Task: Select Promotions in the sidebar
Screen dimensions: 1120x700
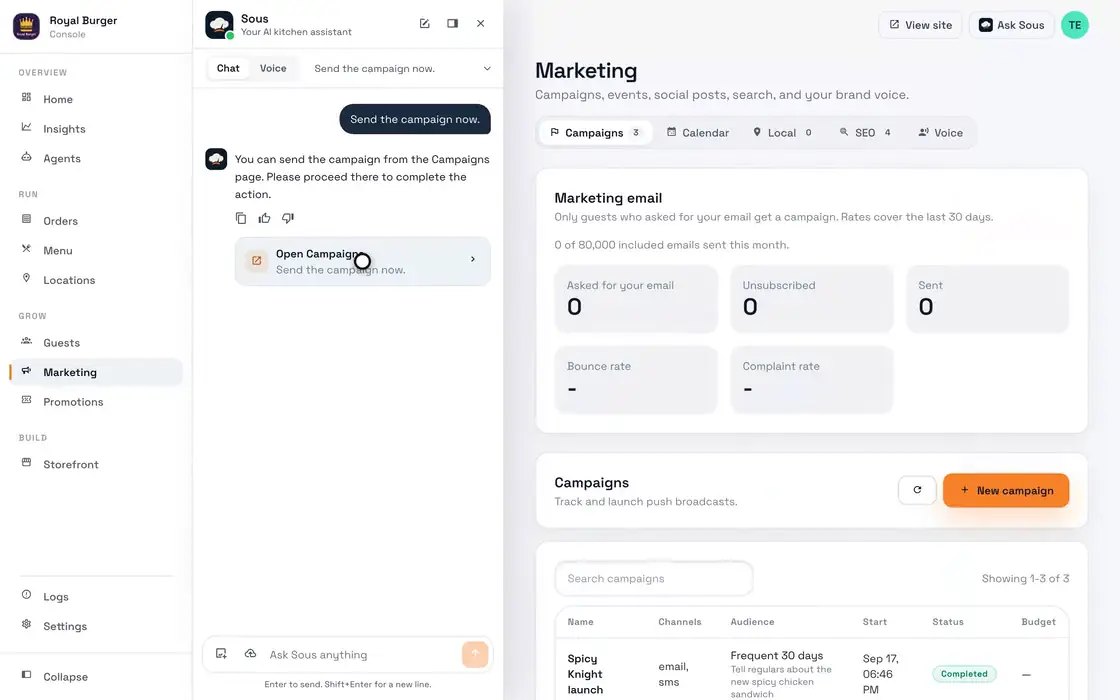Action: click(x=96, y=402)
